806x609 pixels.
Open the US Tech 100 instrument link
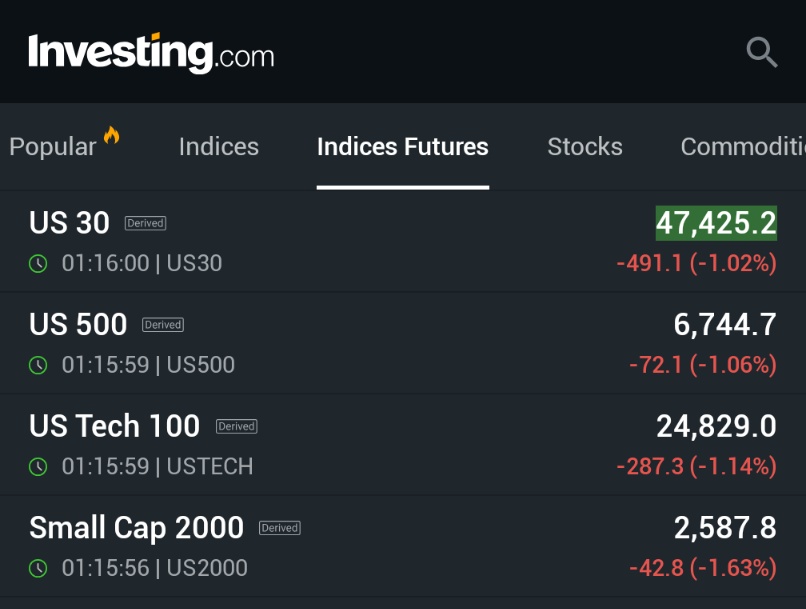(115, 426)
